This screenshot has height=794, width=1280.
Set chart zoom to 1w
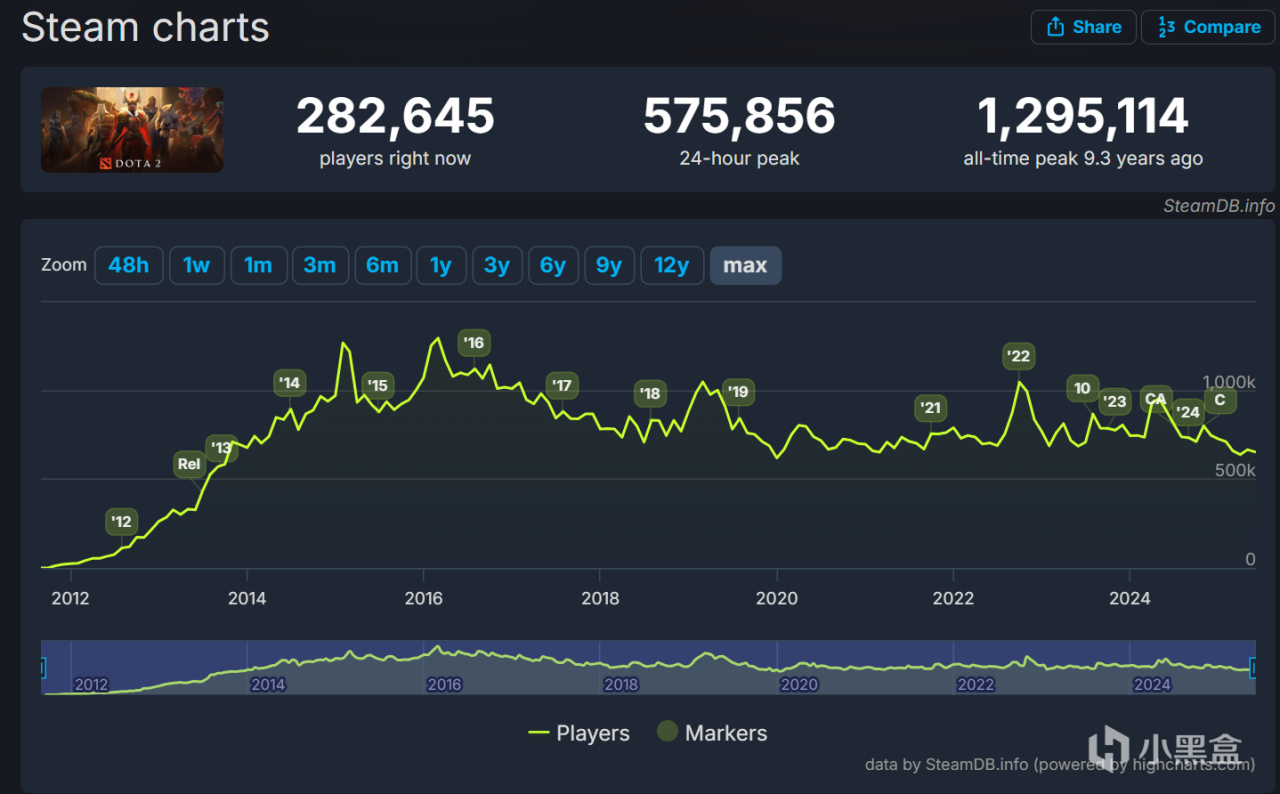tap(197, 266)
